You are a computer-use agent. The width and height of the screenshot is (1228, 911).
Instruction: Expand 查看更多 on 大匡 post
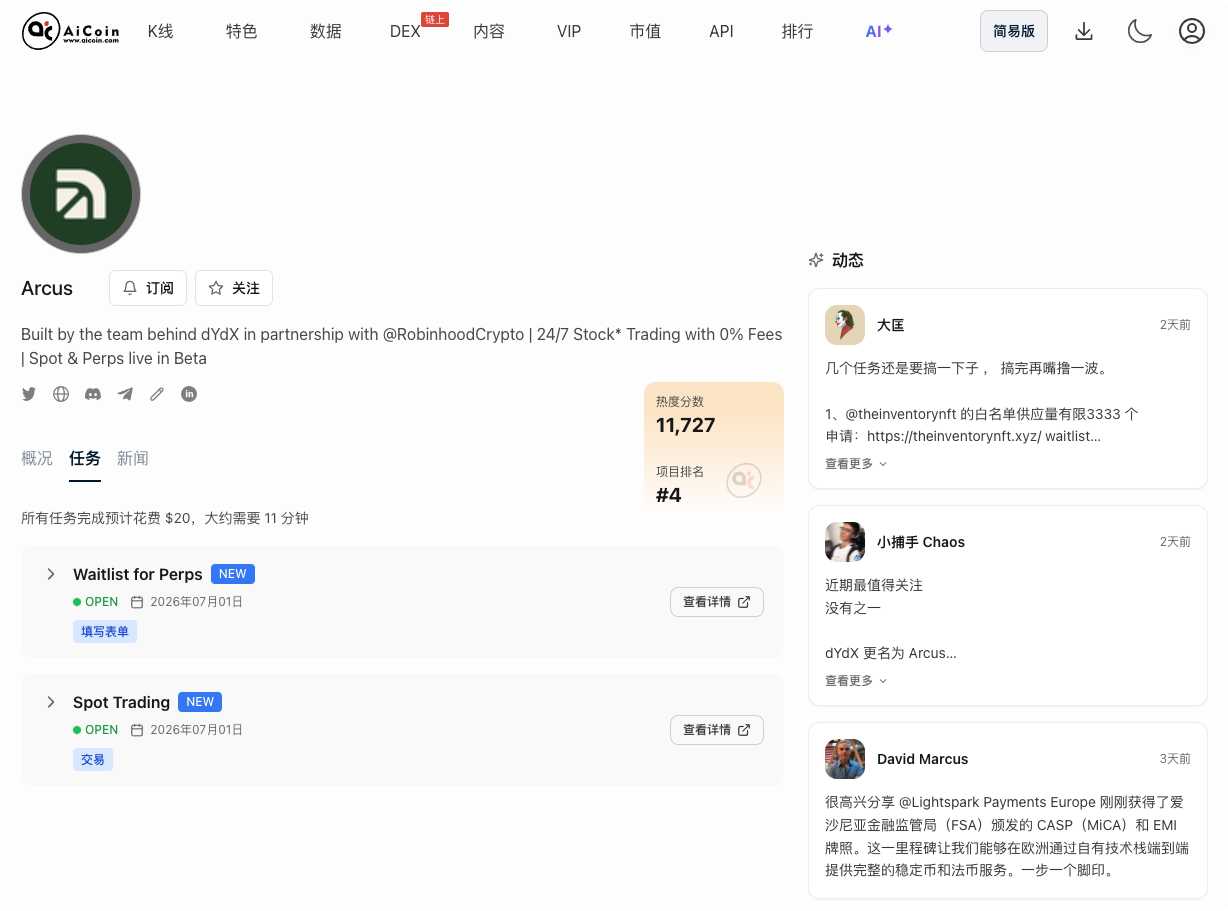click(856, 464)
